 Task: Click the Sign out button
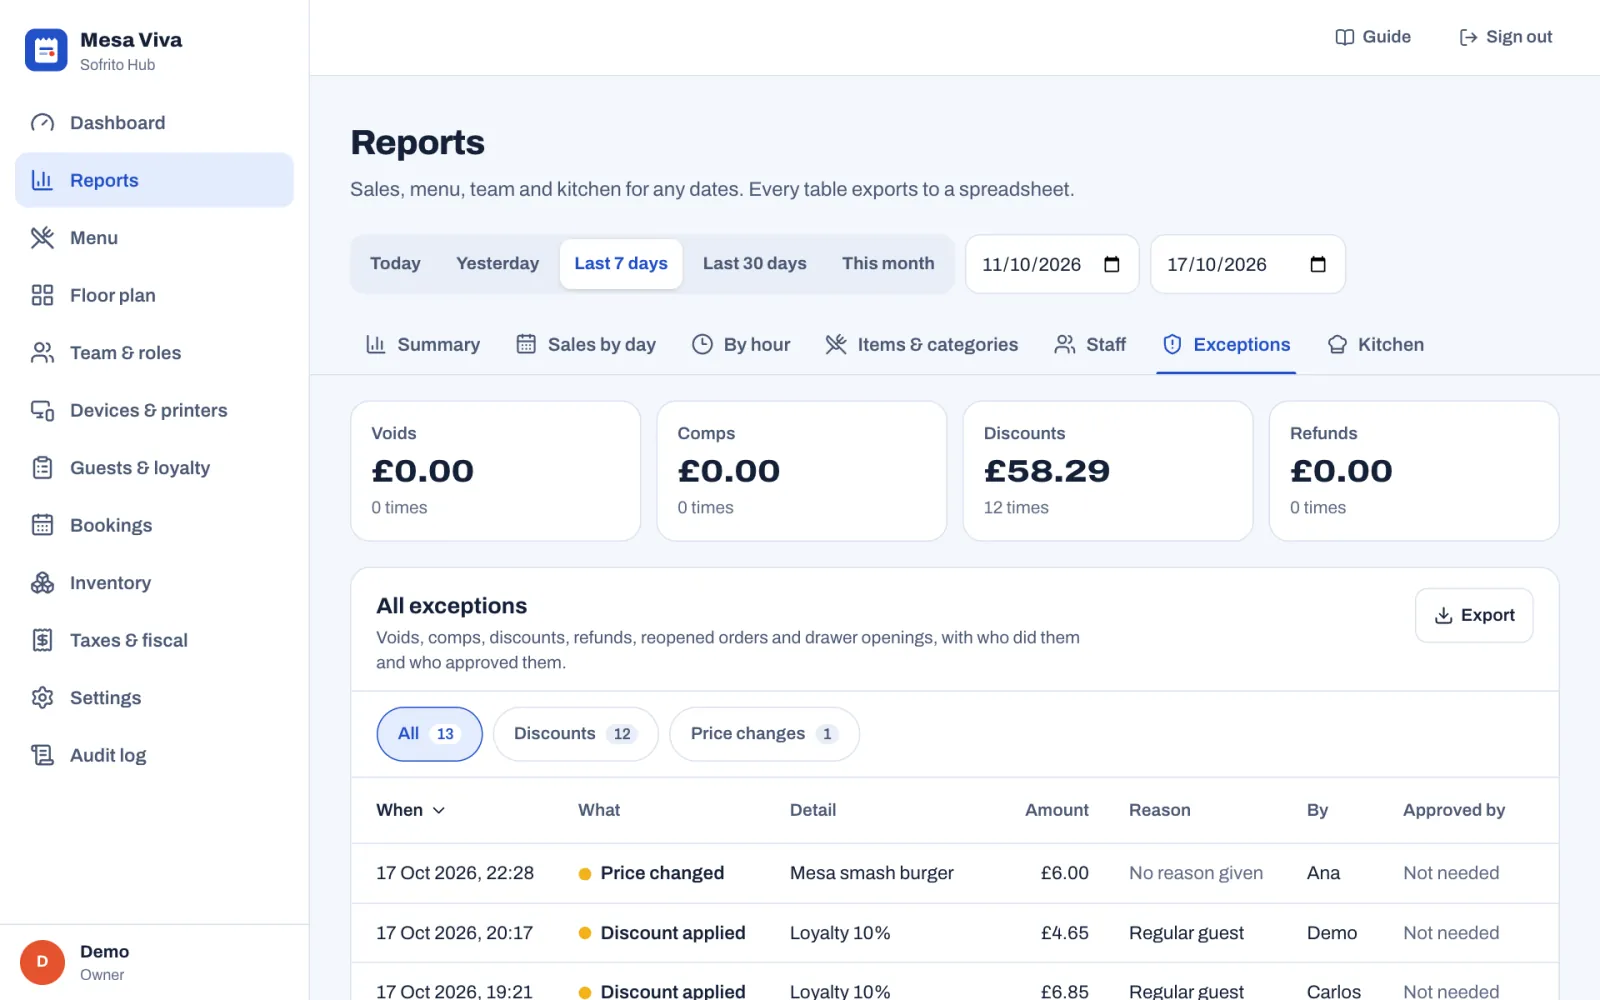[1505, 37]
